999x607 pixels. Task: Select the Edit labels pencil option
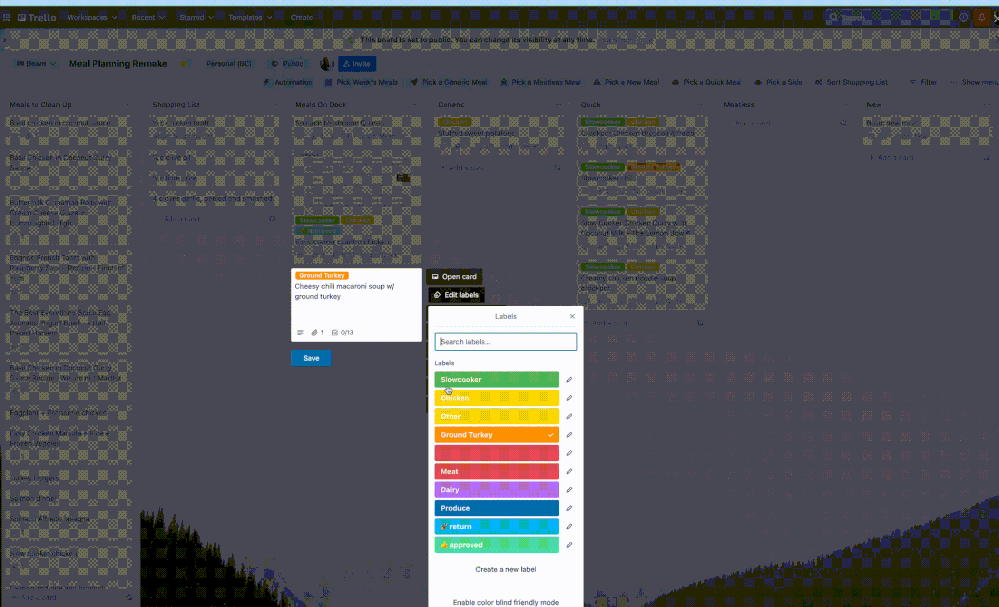(455, 295)
